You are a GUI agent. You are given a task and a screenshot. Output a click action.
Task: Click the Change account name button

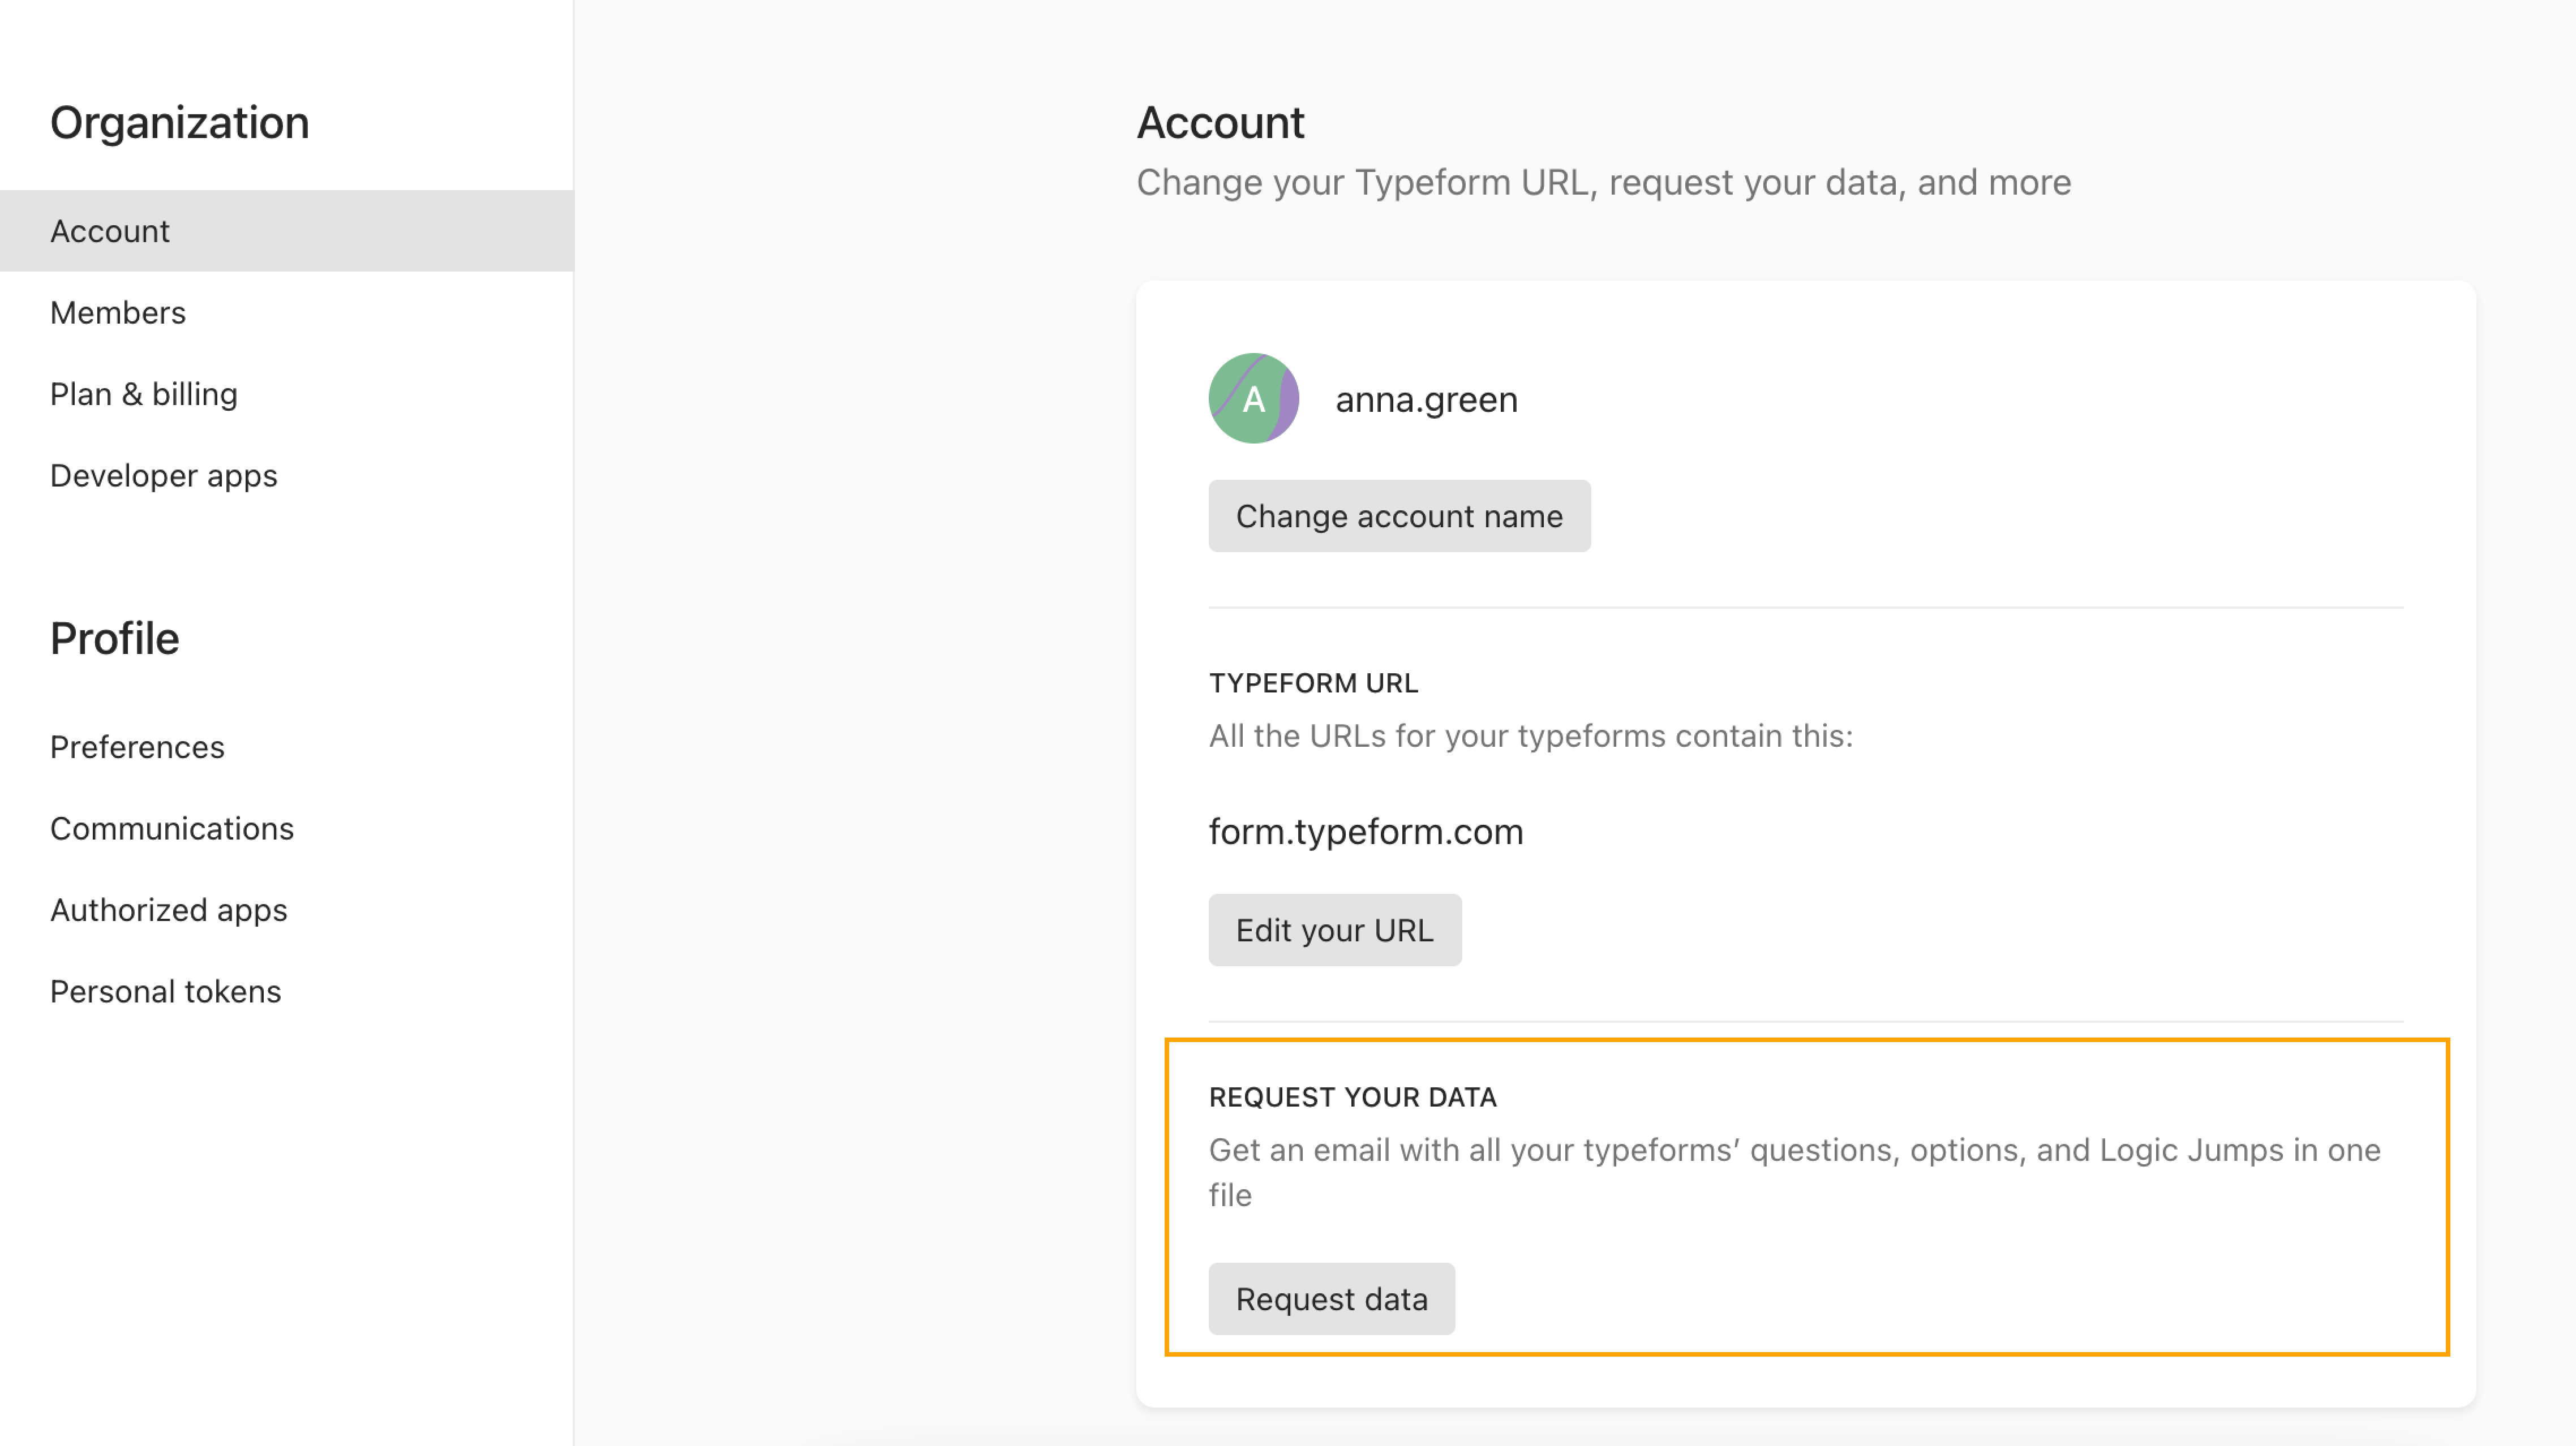tap(1399, 516)
